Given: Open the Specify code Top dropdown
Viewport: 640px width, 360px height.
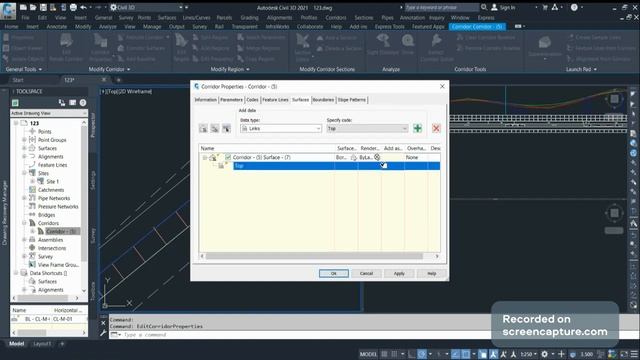Looking at the screenshot, I should coord(367,129).
